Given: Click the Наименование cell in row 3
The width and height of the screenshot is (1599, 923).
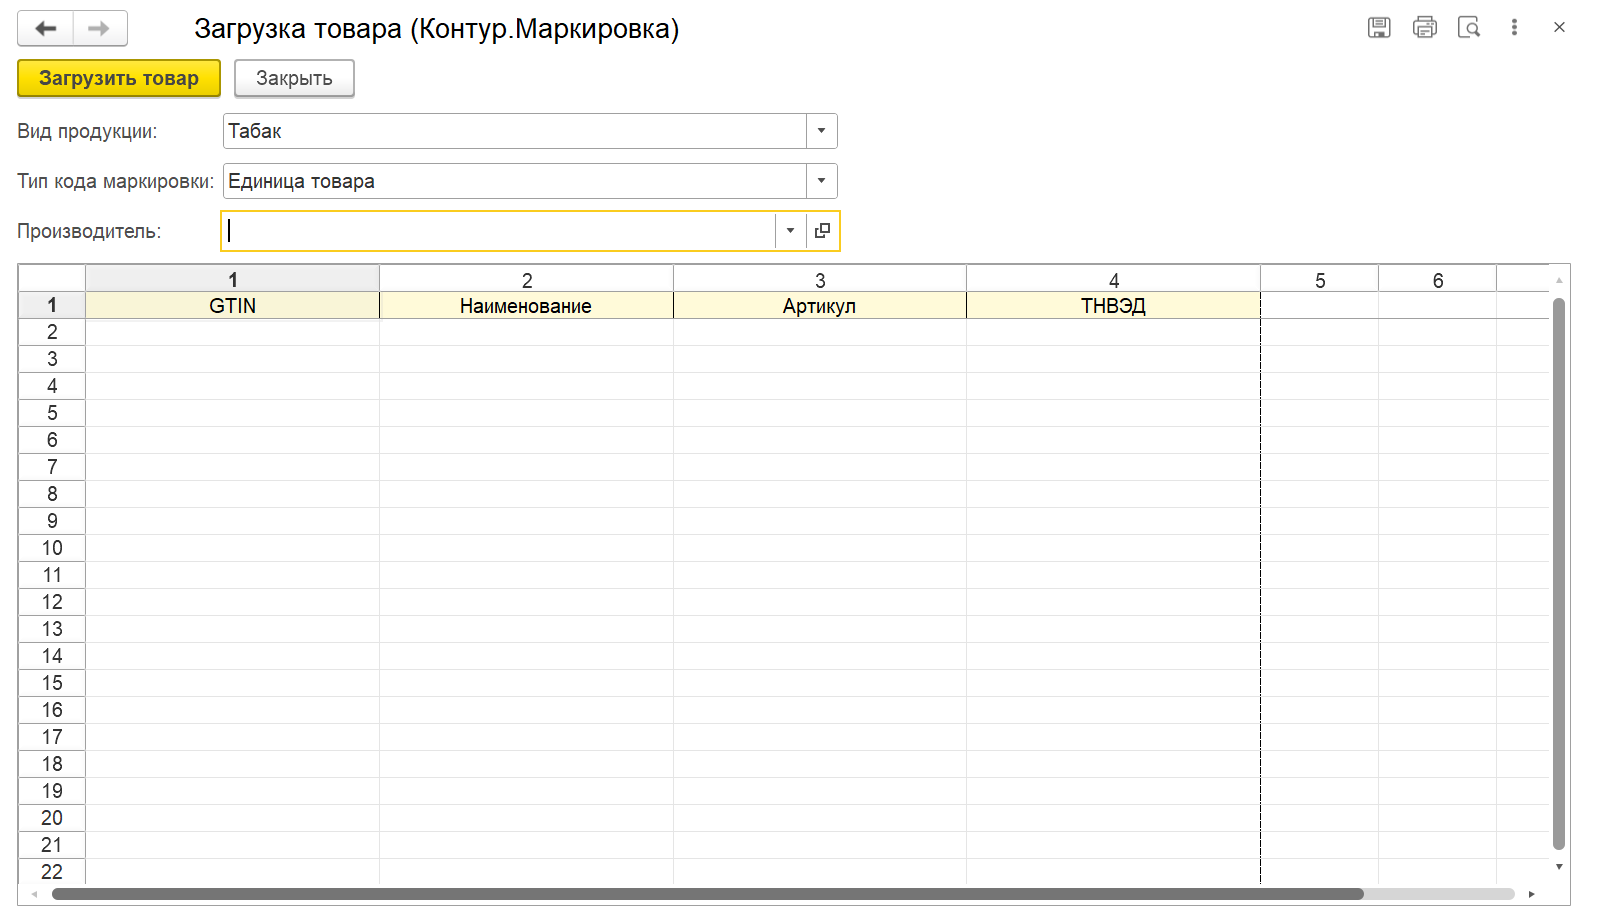Looking at the screenshot, I should coord(526,359).
